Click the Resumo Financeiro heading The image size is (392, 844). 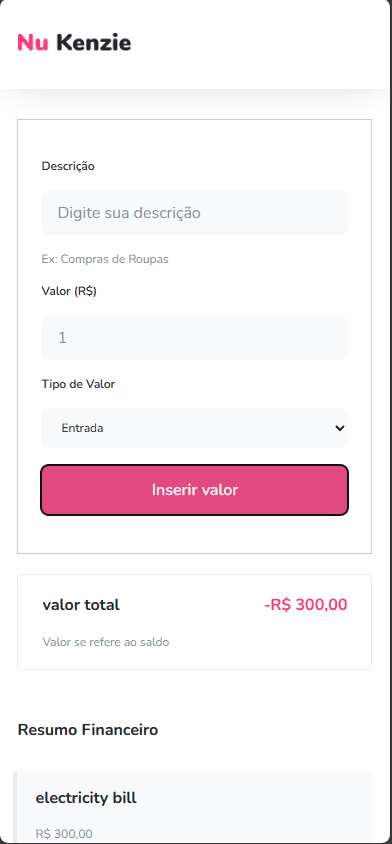point(88,730)
